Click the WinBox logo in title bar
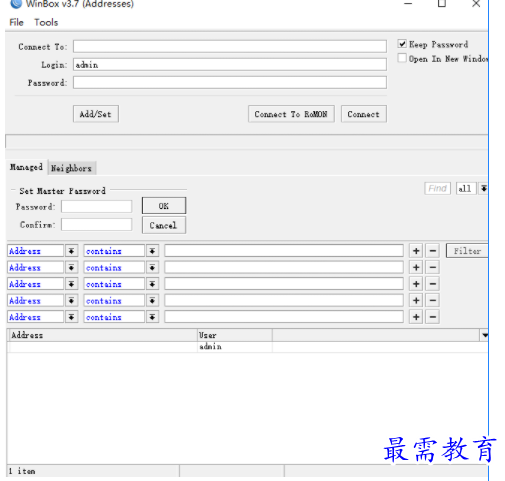The image size is (505, 481). 16,4
